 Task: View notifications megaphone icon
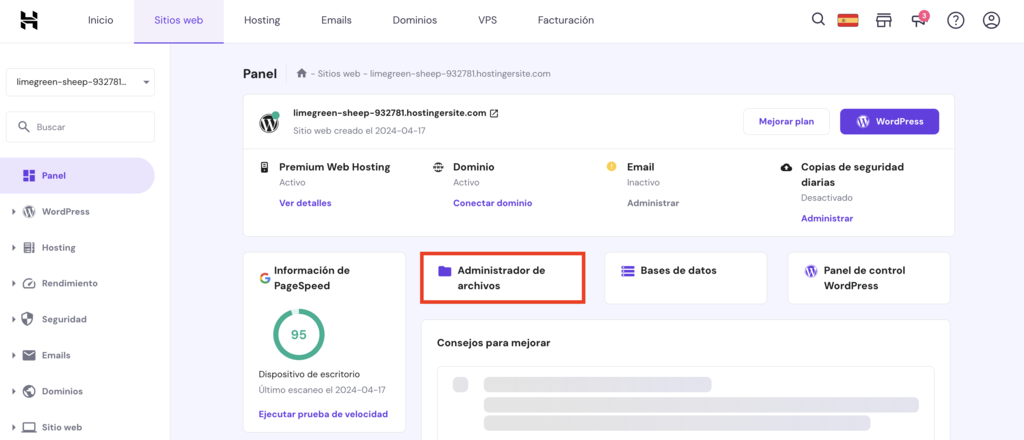[919, 20]
